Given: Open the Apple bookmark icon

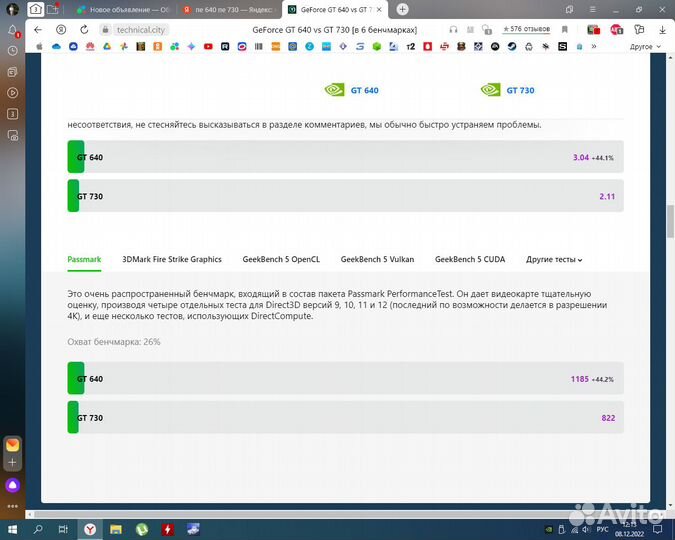Looking at the screenshot, I should [x=39, y=47].
